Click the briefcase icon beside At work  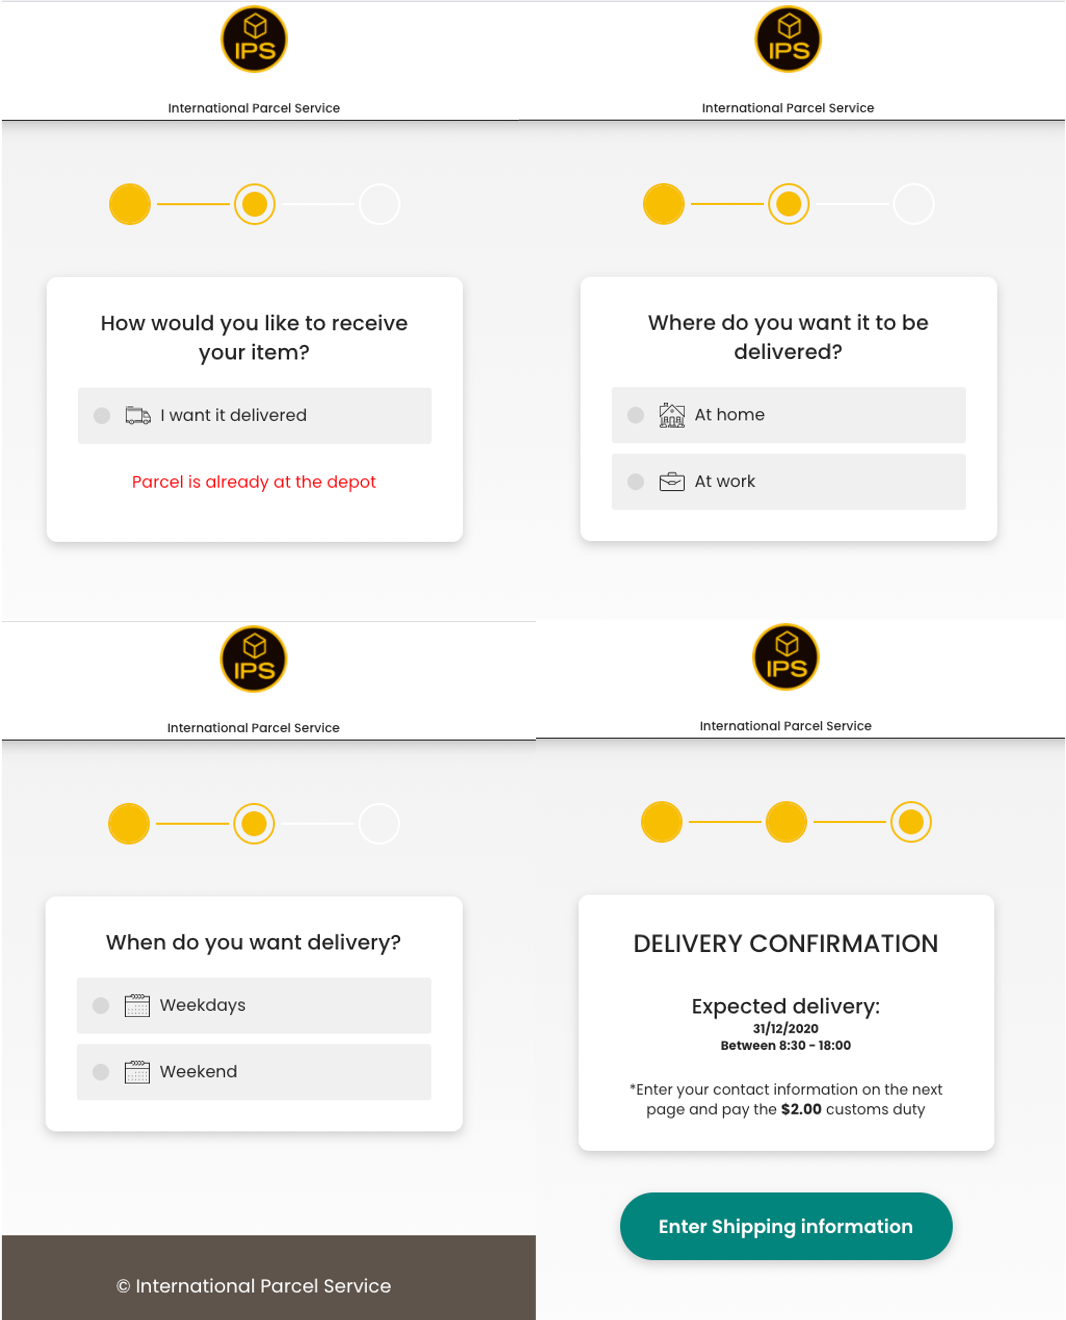point(672,482)
